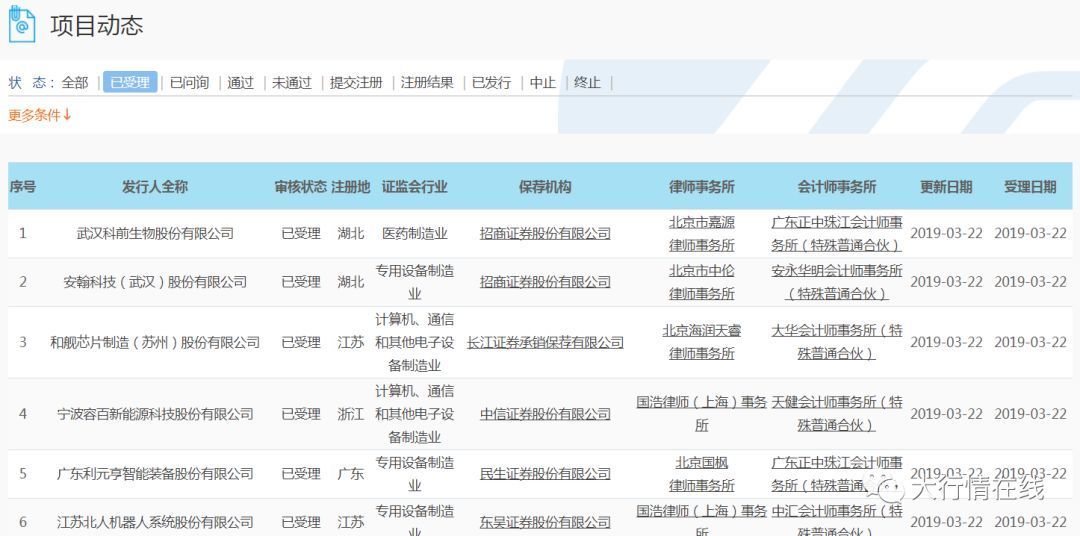Open 安翰科技（武汉）股份有限公司 entry
The width and height of the screenshot is (1080, 536).
point(155,282)
